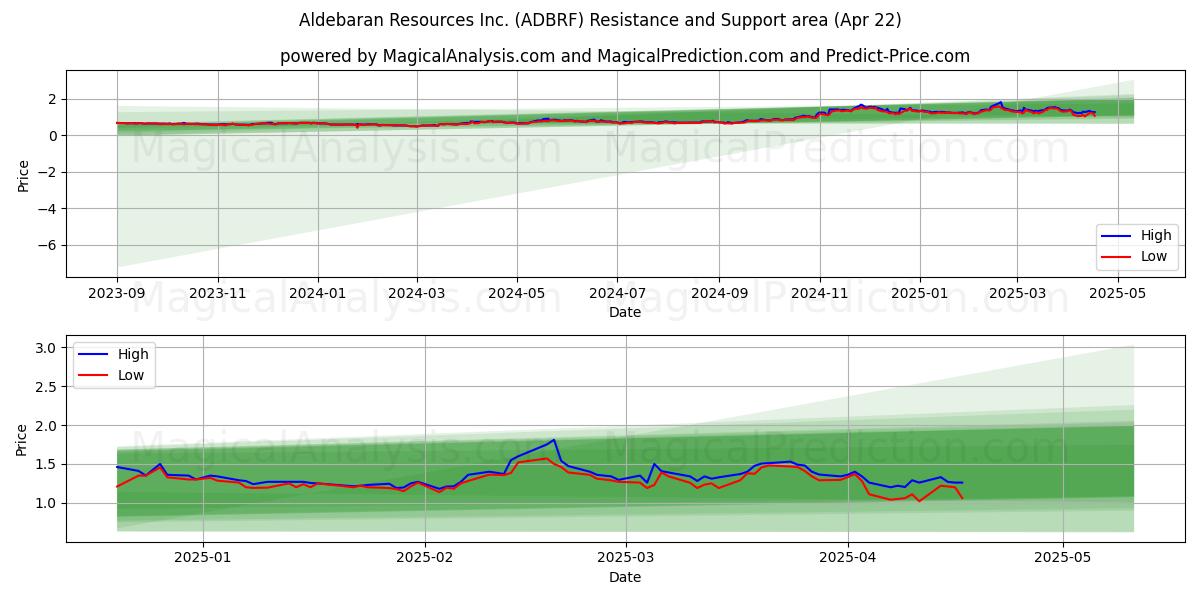The height and width of the screenshot is (600, 1200).
Task: Click the '2023-11' label on the top x-axis
Action: pos(218,294)
